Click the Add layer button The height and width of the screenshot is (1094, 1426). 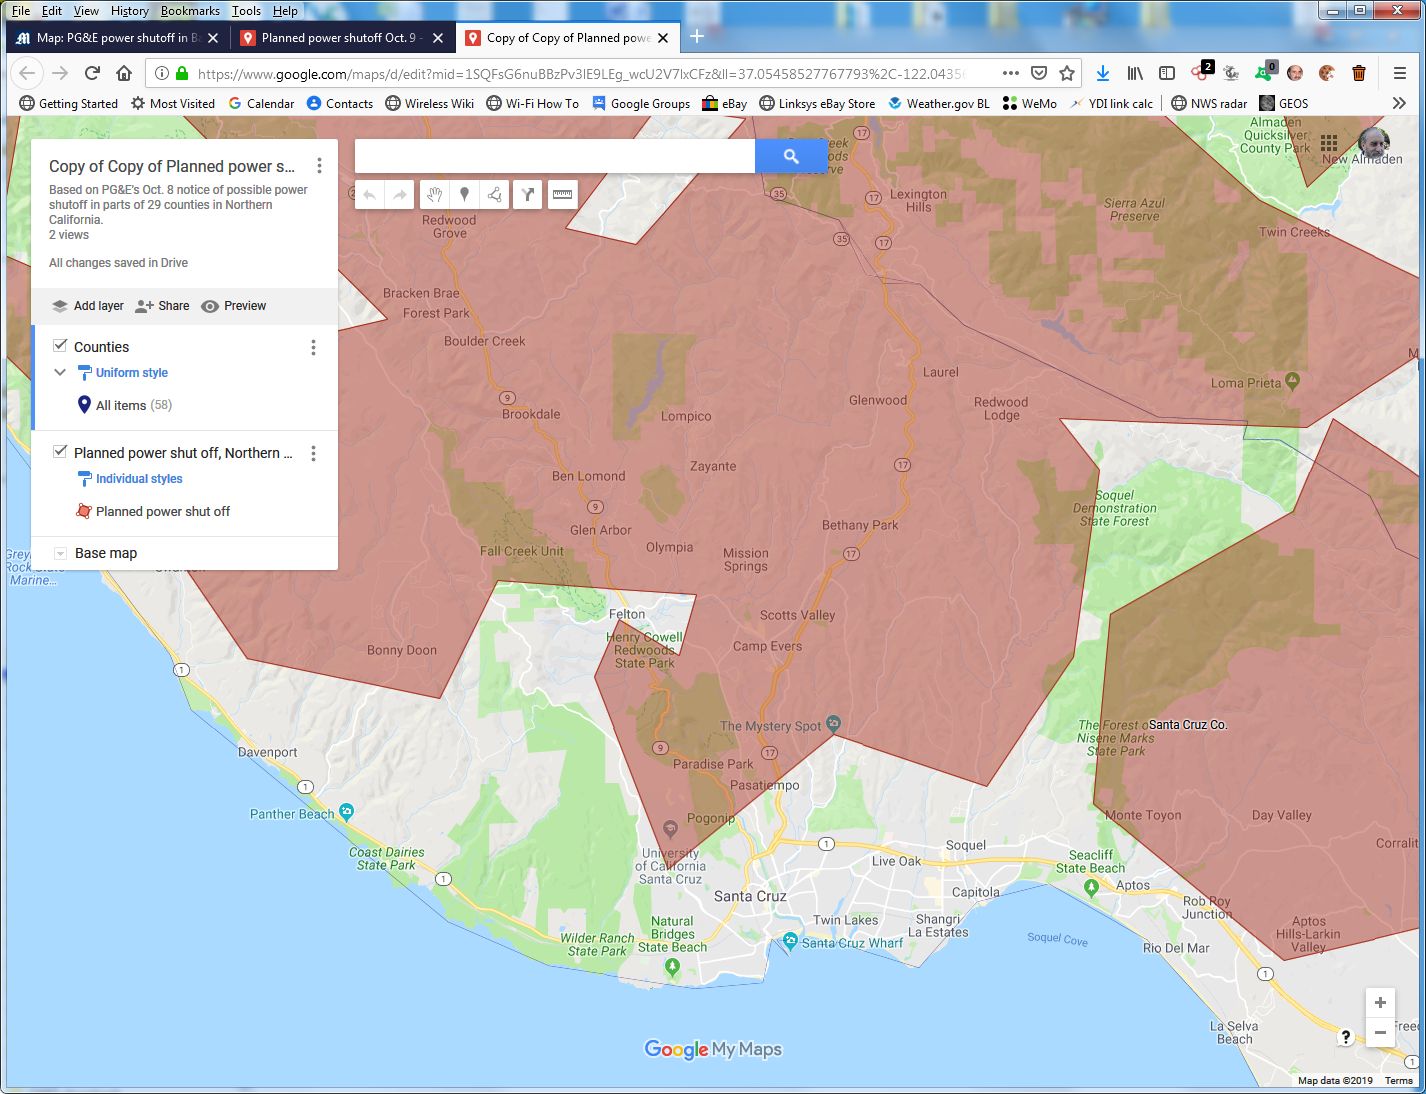tap(88, 306)
